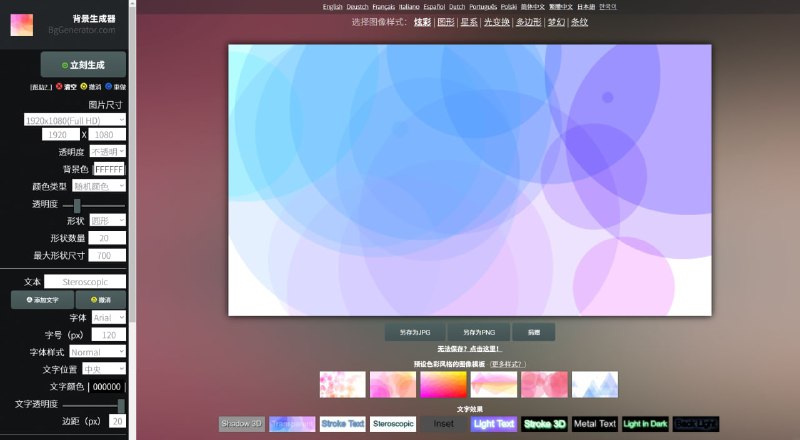This screenshot has height=440, width=800.
Task: Adjust the 透明度 opacity slider
Action: (x=77, y=204)
